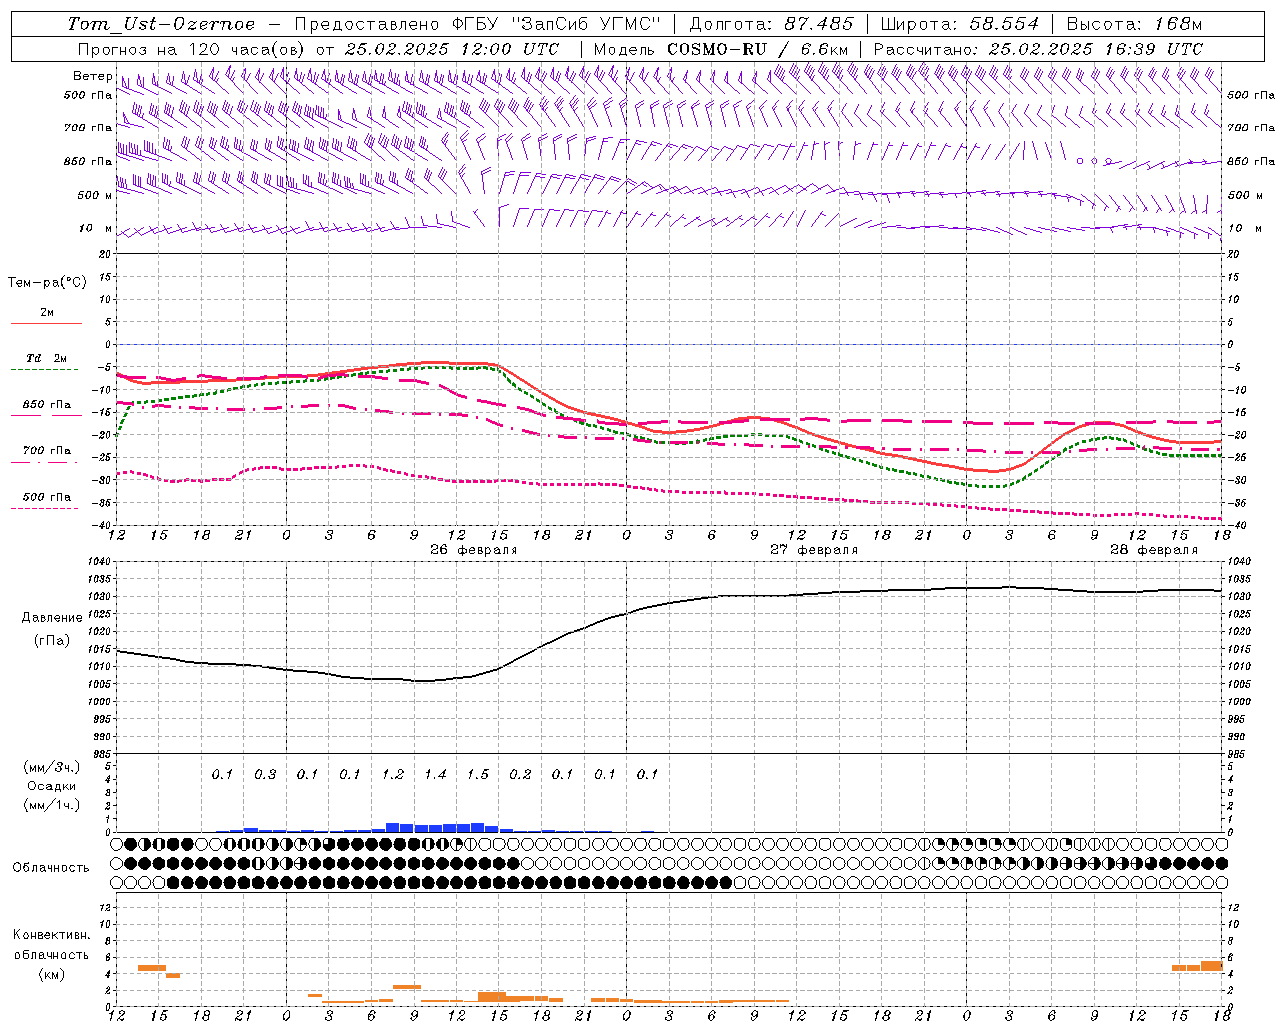
Task: Click the 'Ветер' wind panel label
Action: (x=93, y=76)
